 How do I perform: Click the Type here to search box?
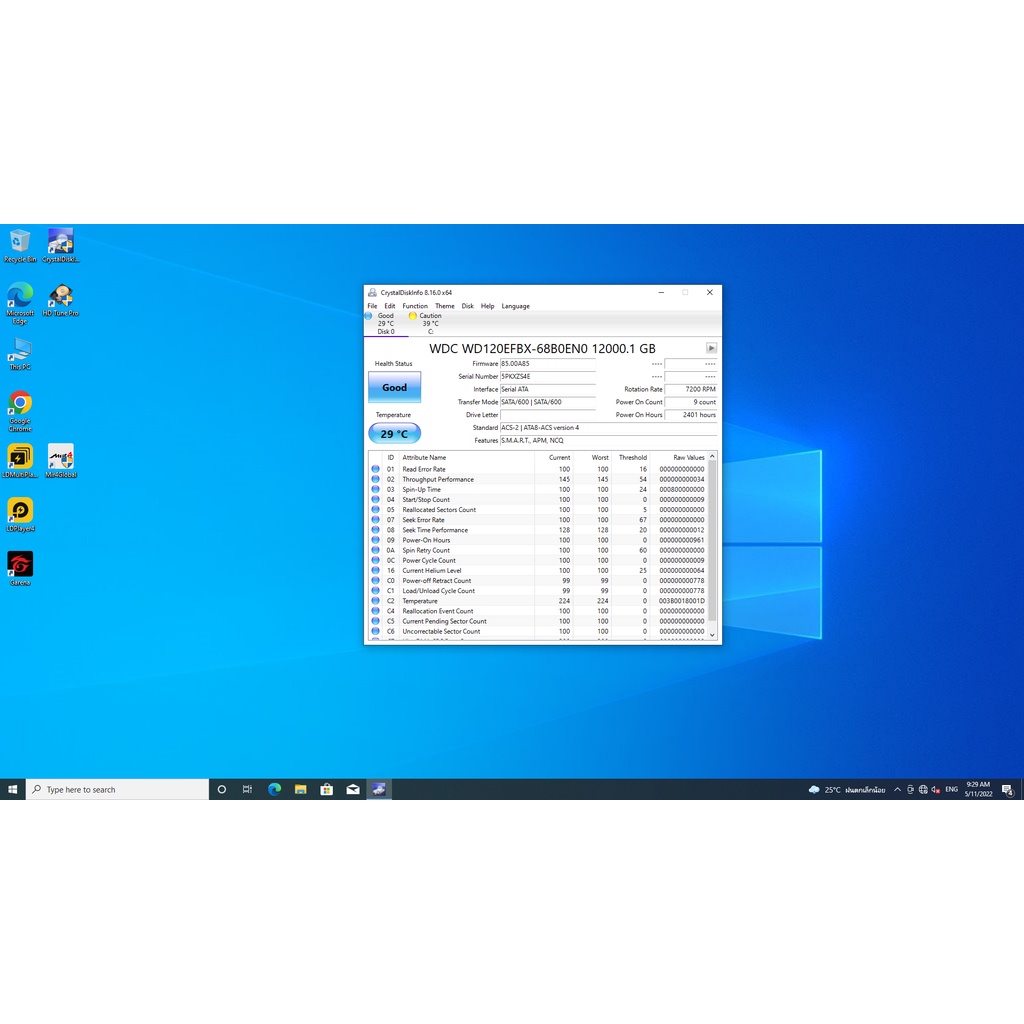point(118,789)
